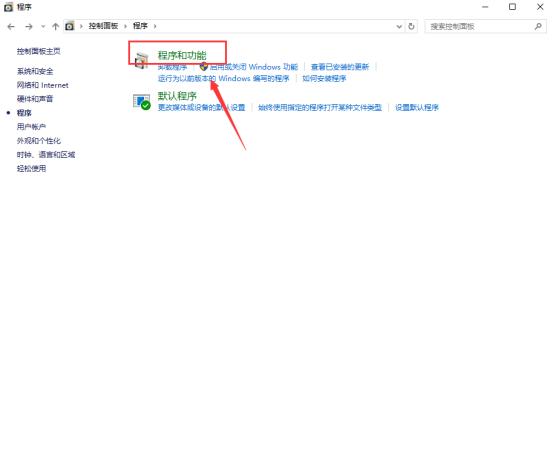Open 运行为以前版本的 Windows 编写的程序
The image size is (553, 460).
[x=224, y=78]
